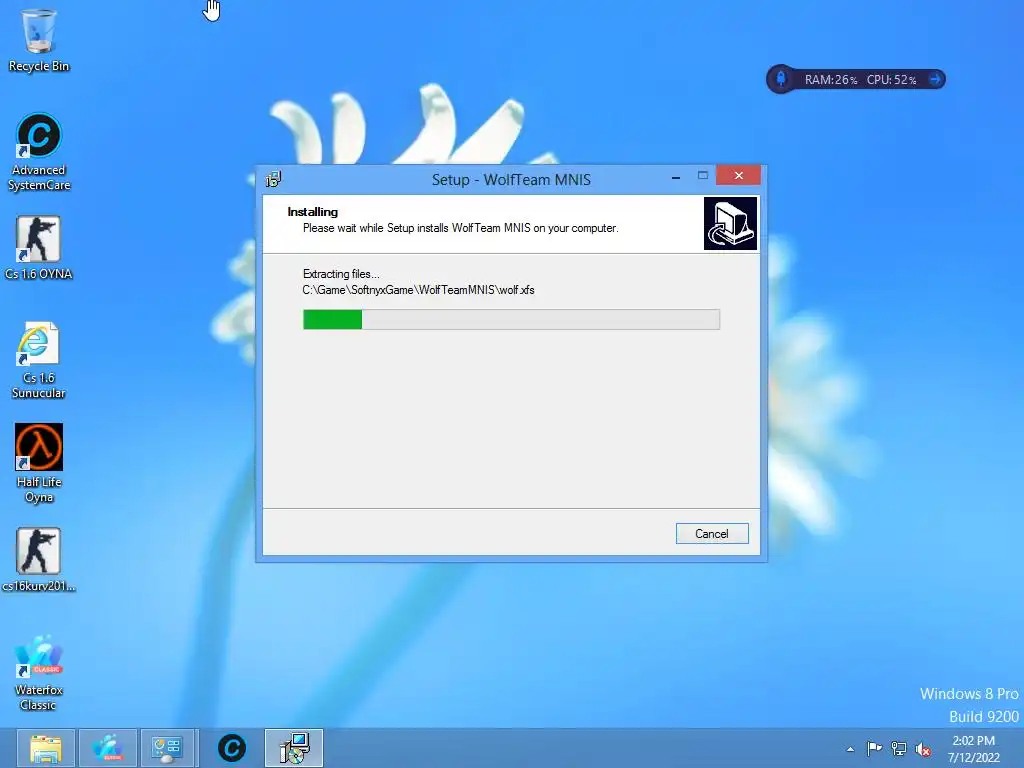Open File Explorer from the taskbar

click(x=46, y=748)
